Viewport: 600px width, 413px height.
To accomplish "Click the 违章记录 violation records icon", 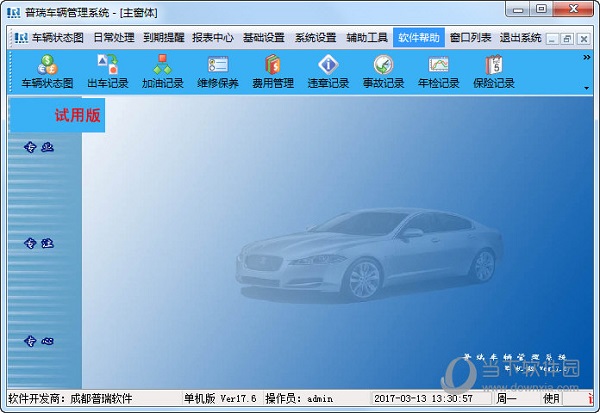I will [x=328, y=73].
